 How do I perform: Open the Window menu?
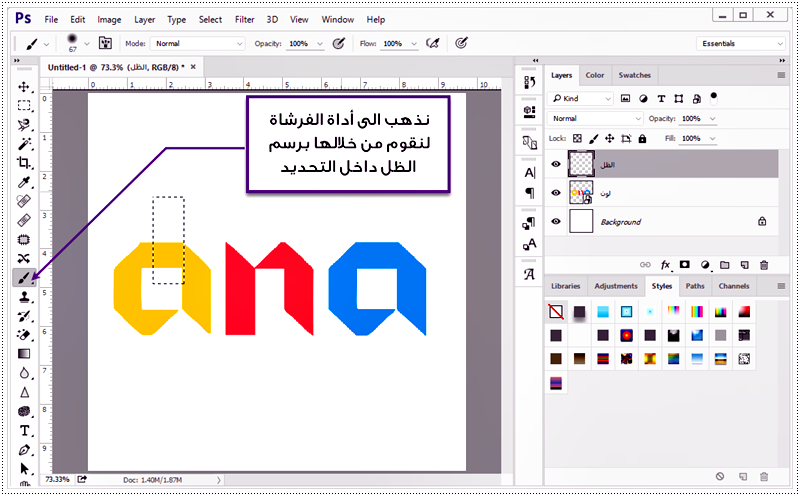click(x=337, y=19)
